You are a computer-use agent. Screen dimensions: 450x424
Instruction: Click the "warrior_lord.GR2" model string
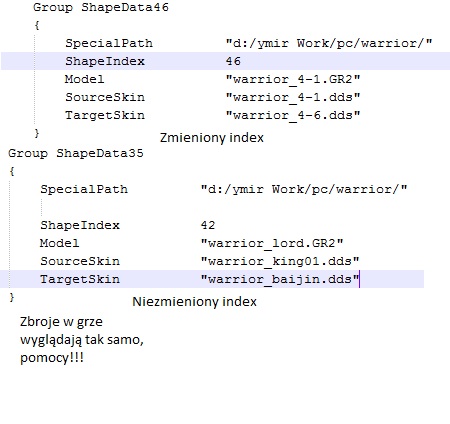click(x=272, y=243)
